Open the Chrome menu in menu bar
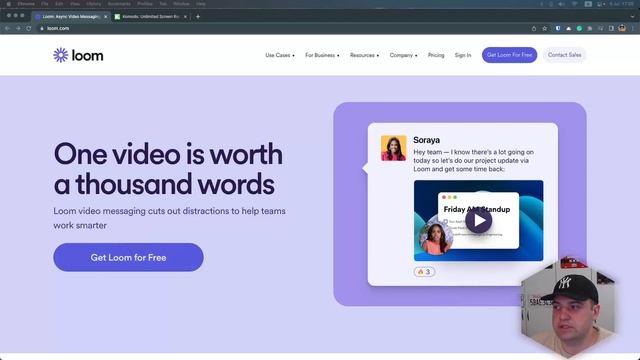 [26, 4]
